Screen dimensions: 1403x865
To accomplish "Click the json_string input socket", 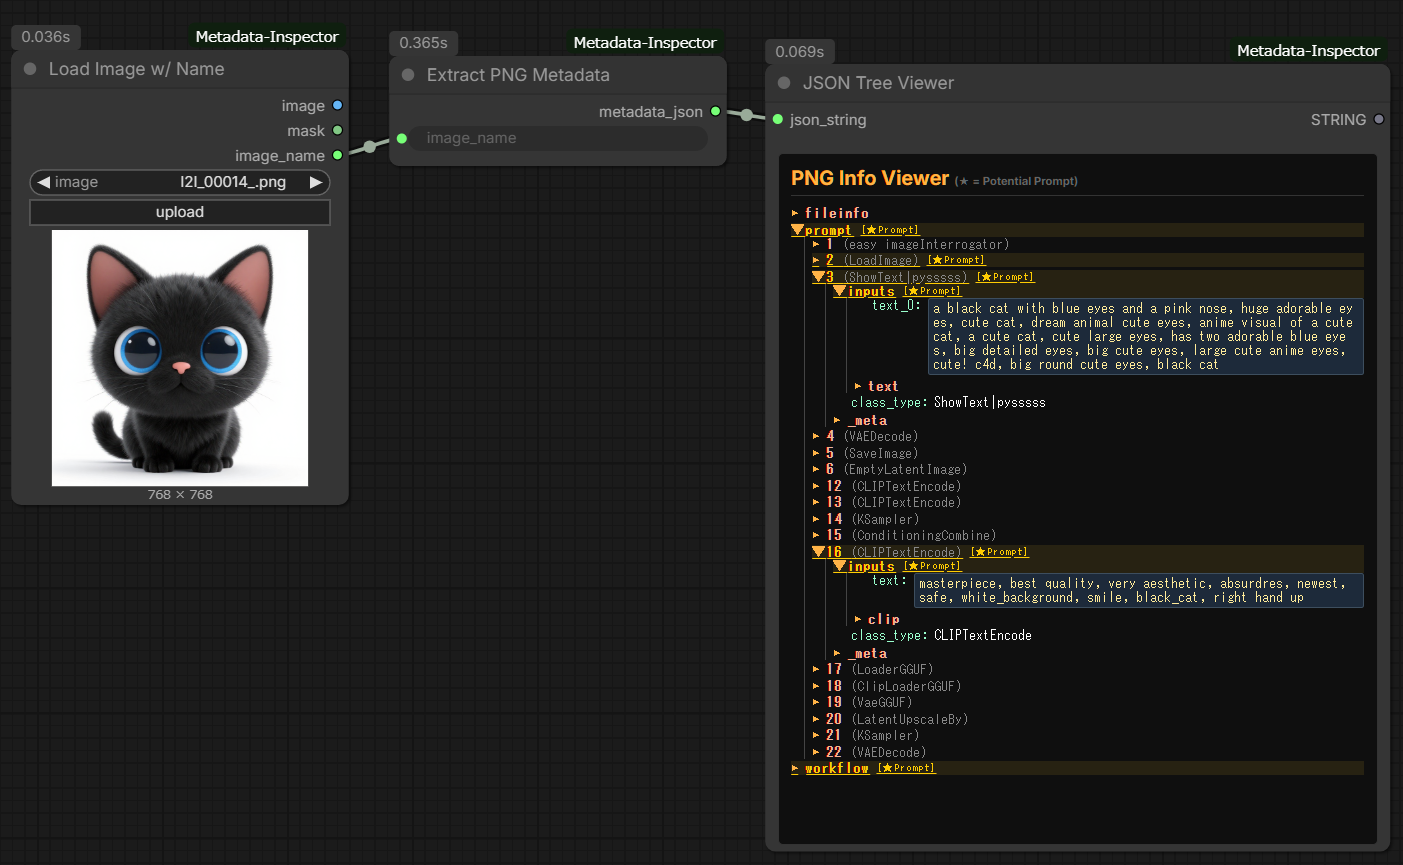I will point(778,119).
